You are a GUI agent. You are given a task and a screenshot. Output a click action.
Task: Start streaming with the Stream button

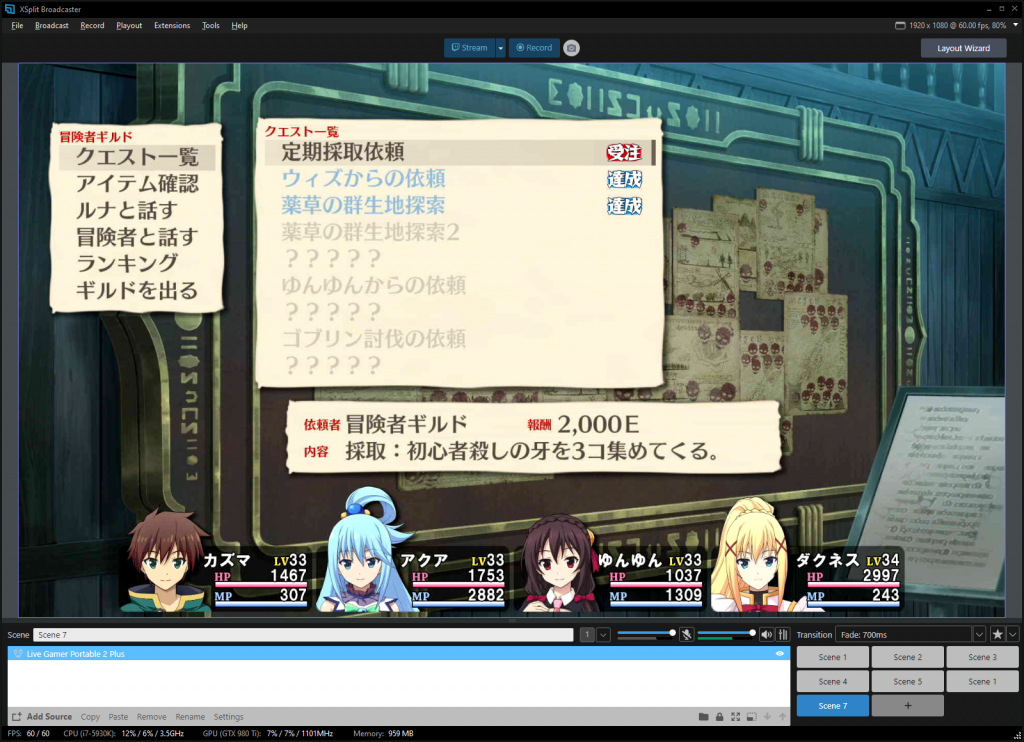pos(470,48)
